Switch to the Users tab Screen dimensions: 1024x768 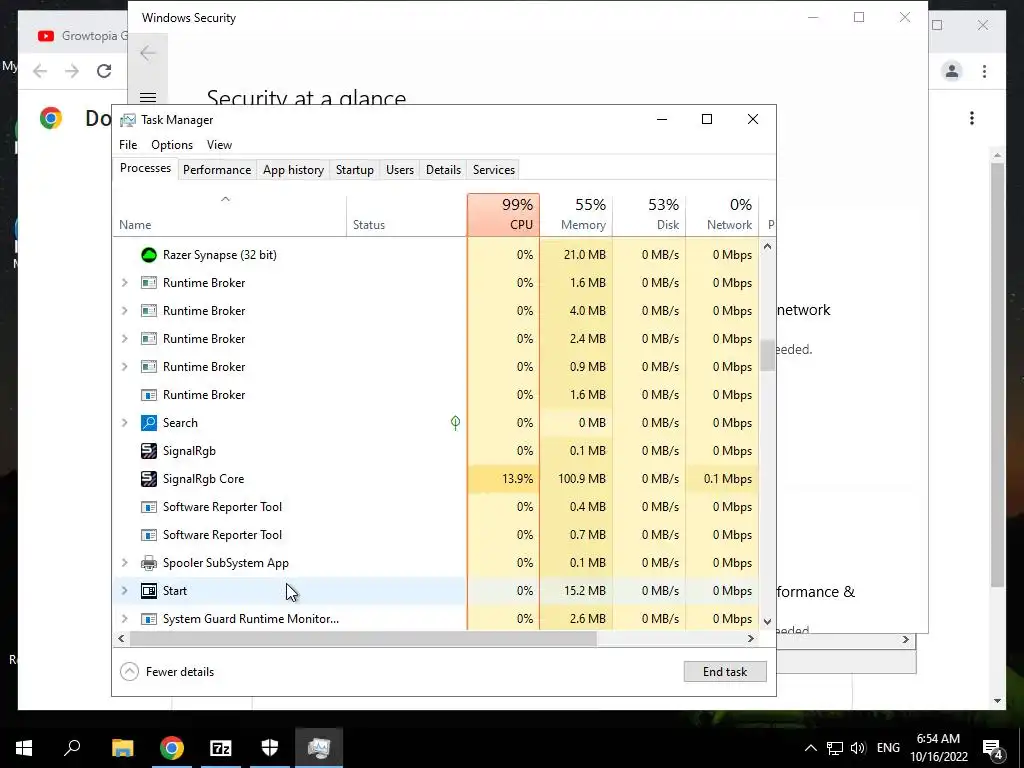coord(400,170)
